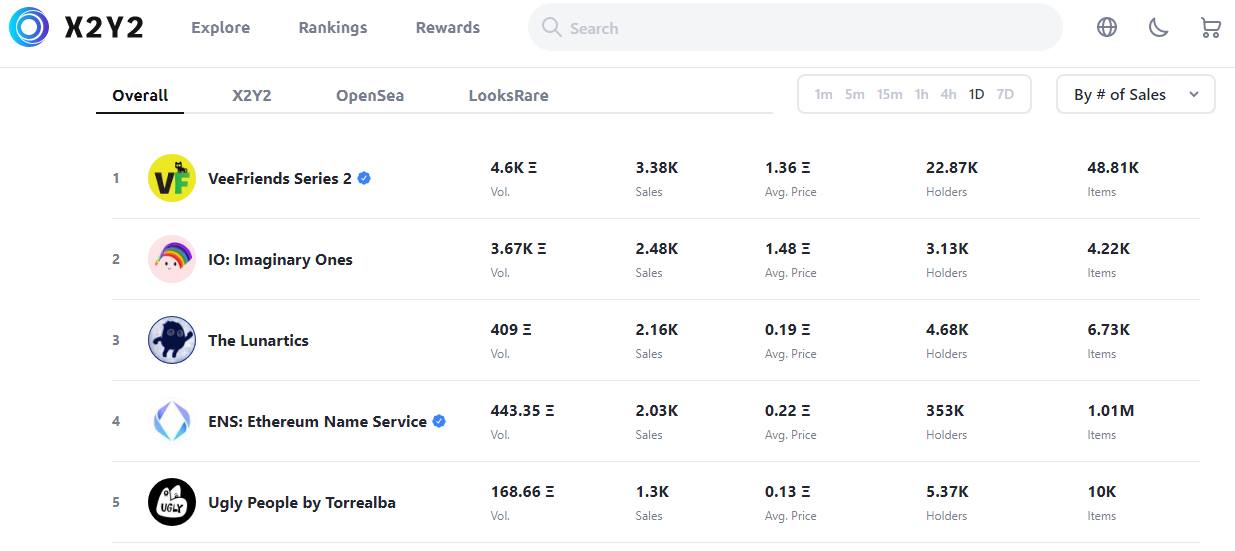Select the 7D time range
The width and height of the screenshot is (1235, 551).
1005,94
